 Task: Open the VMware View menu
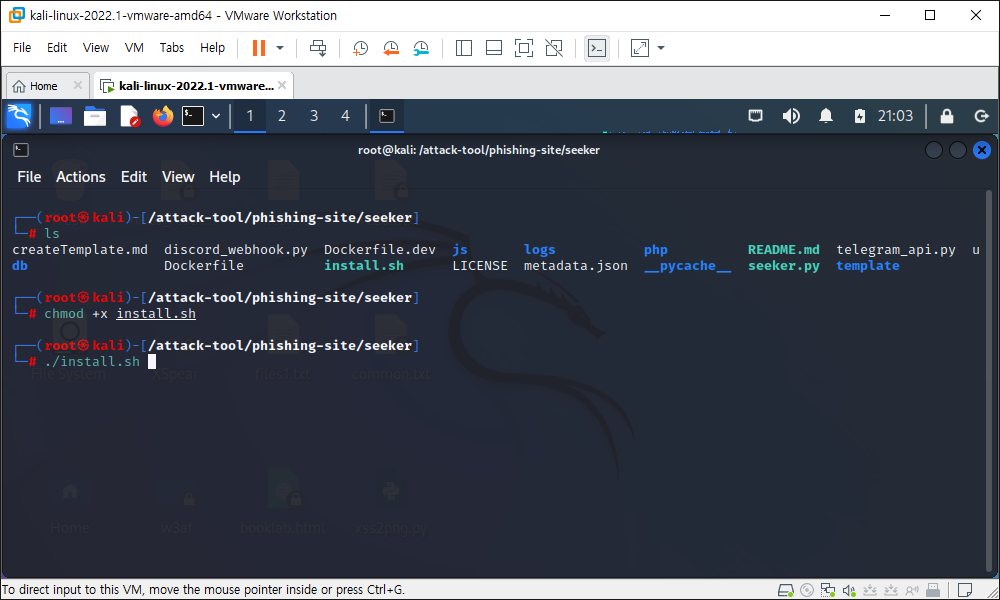click(96, 48)
